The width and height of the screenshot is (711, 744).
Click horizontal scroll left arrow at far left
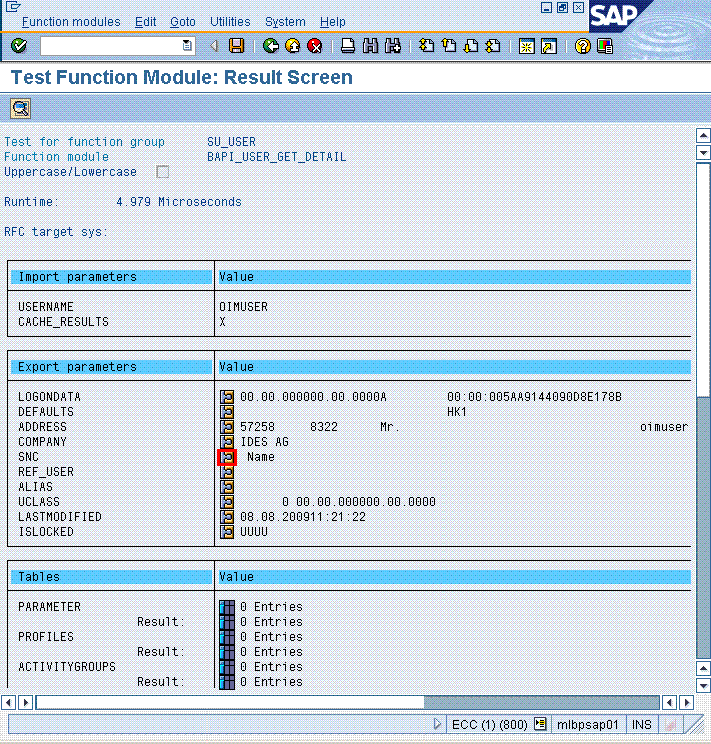click(9, 702)
